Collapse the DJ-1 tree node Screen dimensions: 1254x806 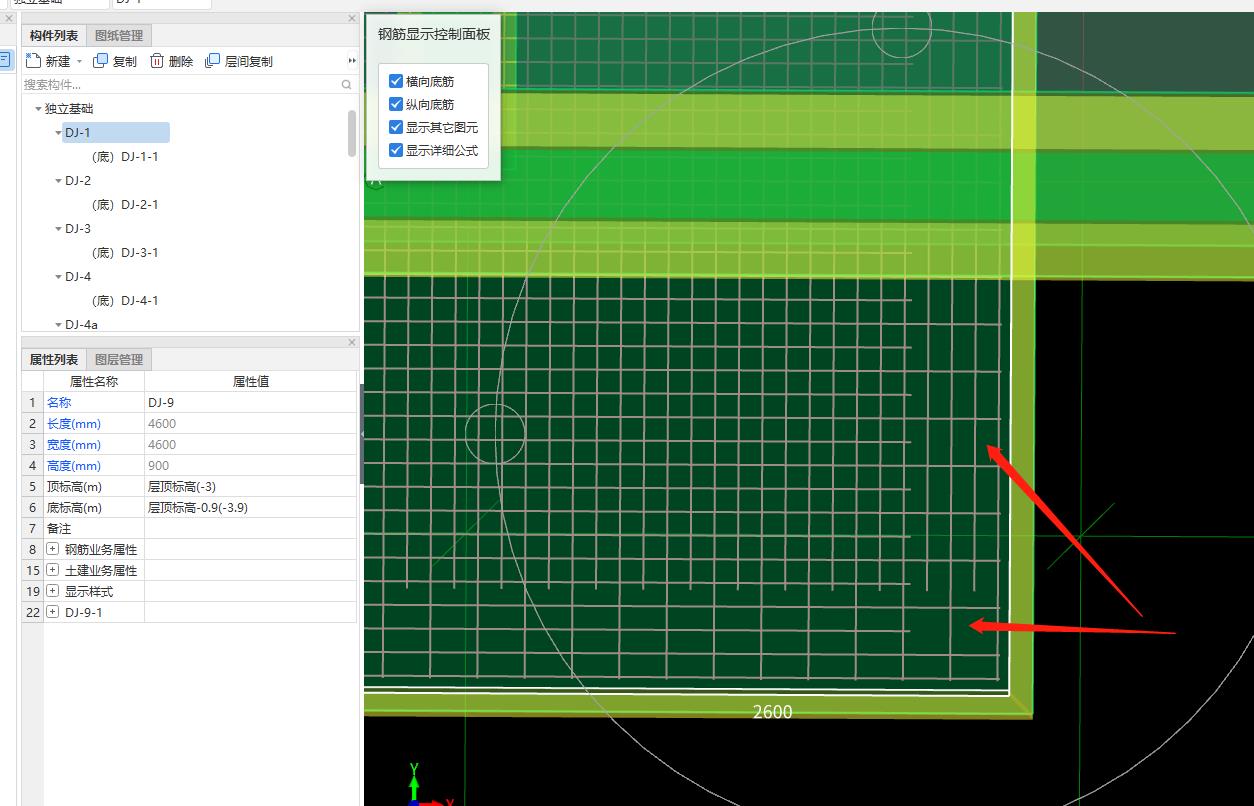(58, 133)
